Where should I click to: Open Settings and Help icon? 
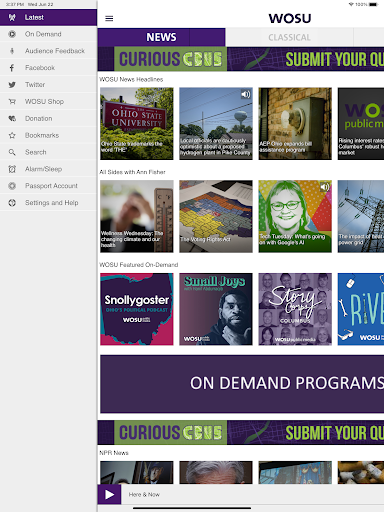(12, 203)
